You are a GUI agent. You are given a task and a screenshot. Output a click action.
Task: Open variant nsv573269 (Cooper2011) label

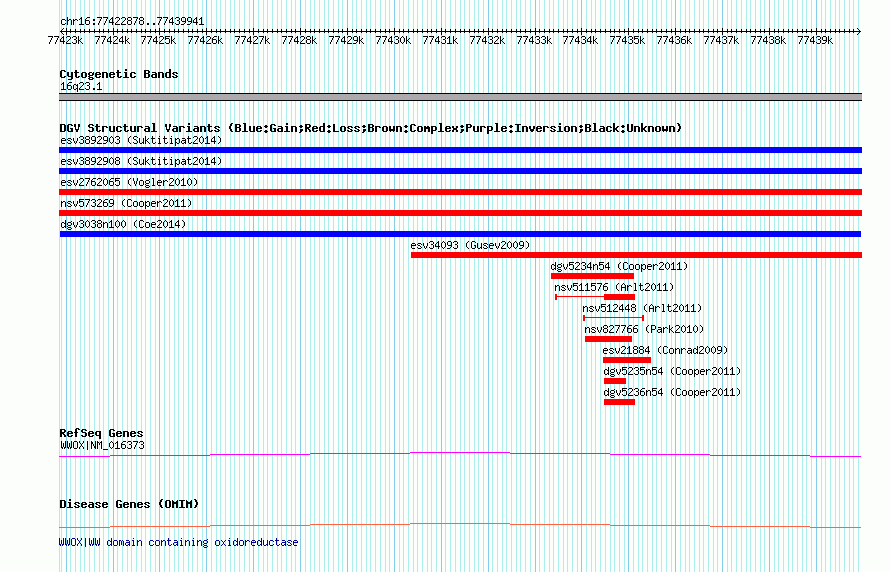pos(126,203)
